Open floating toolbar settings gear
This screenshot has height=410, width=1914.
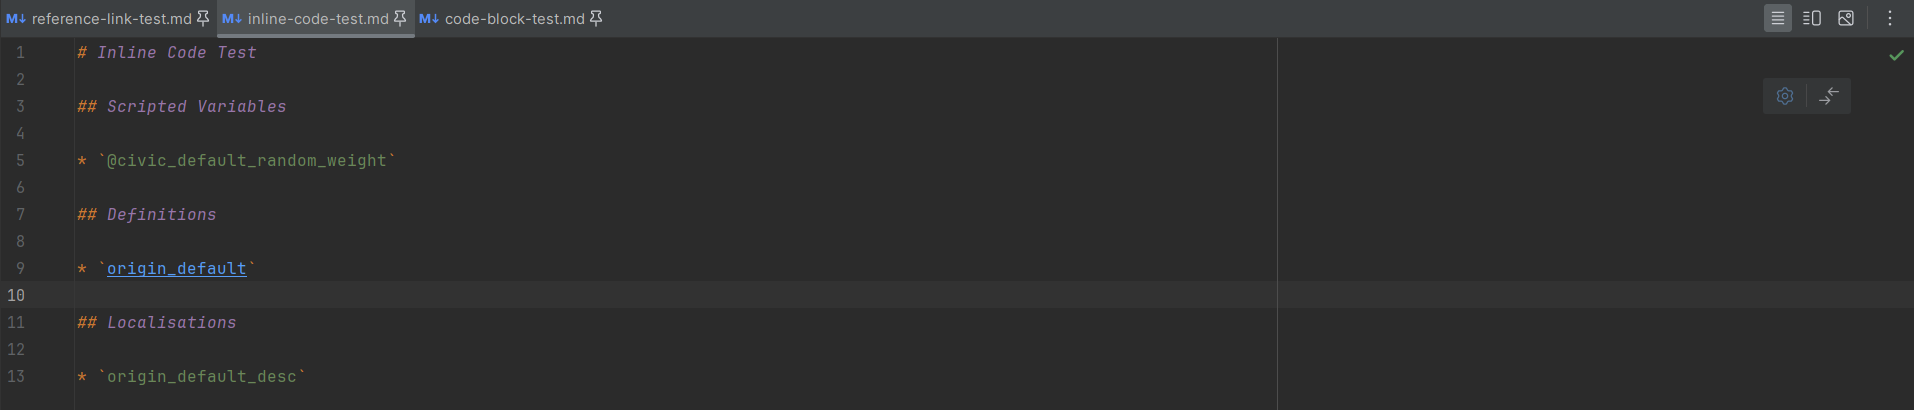click(x=1785, y=96)
